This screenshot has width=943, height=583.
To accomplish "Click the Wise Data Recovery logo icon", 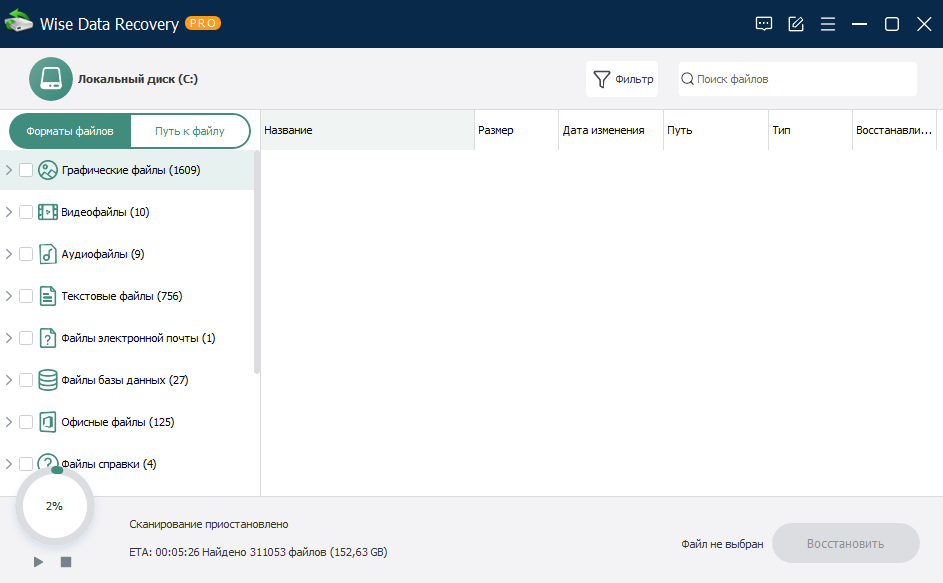I will coord(18,21).
